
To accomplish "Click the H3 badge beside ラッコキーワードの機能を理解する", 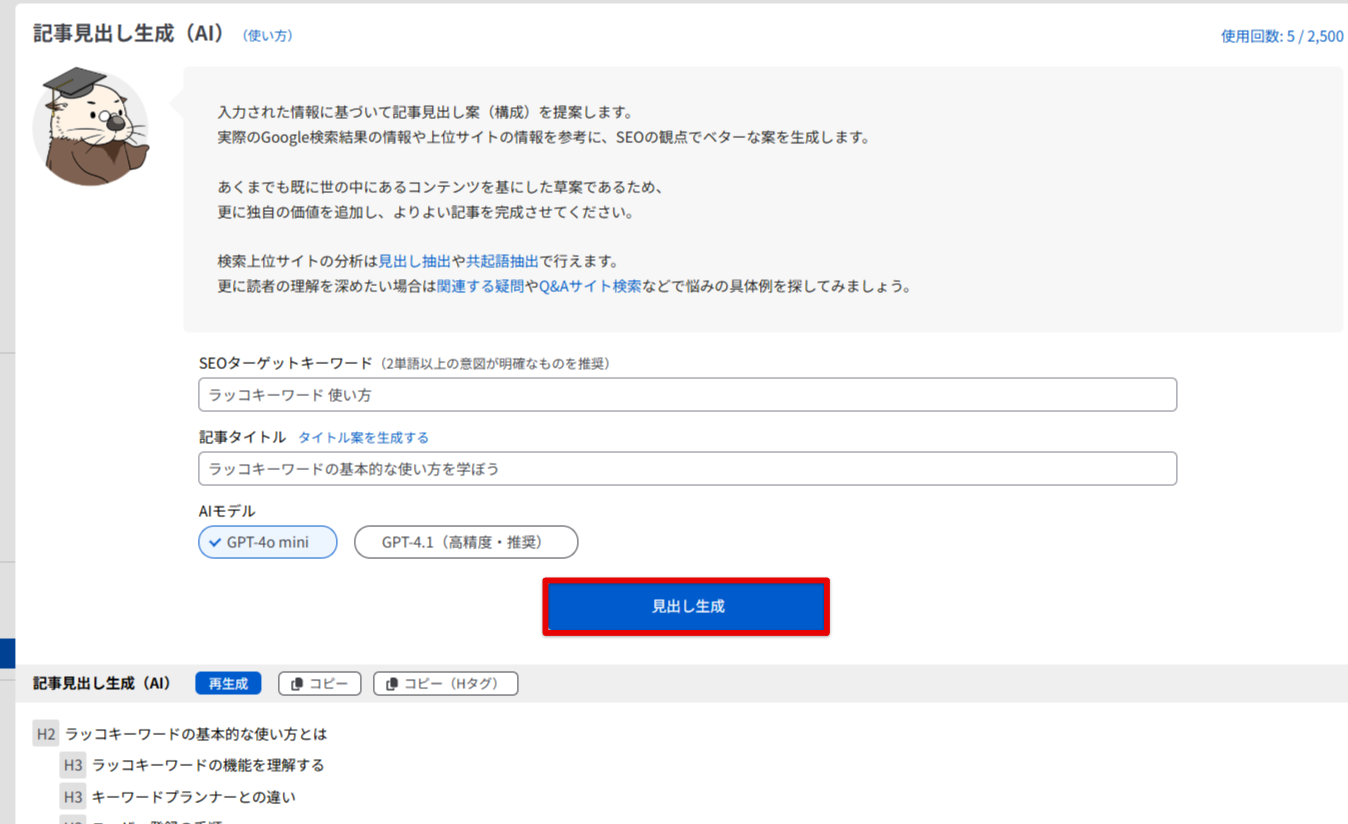I will point(73,765).
